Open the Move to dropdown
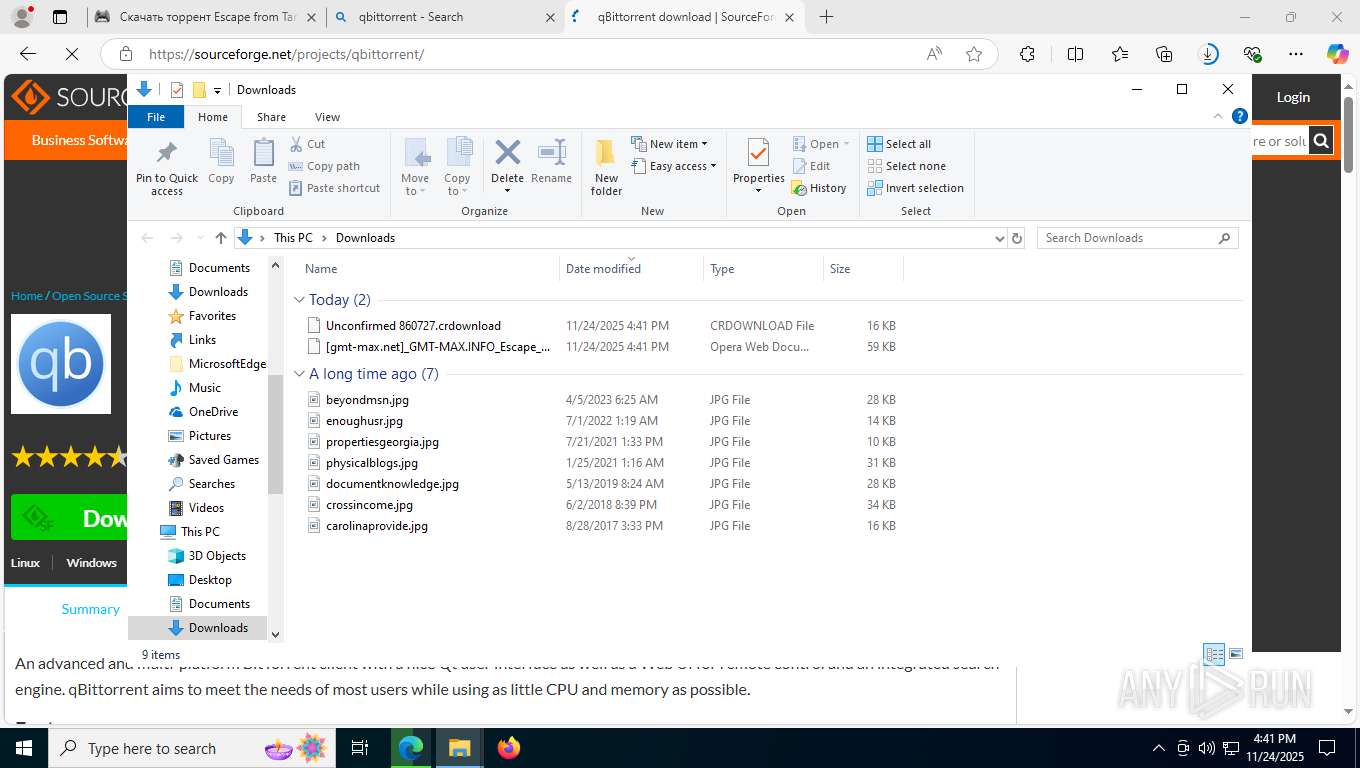This screenshot has height=768, width=1360. coord(416,166)
